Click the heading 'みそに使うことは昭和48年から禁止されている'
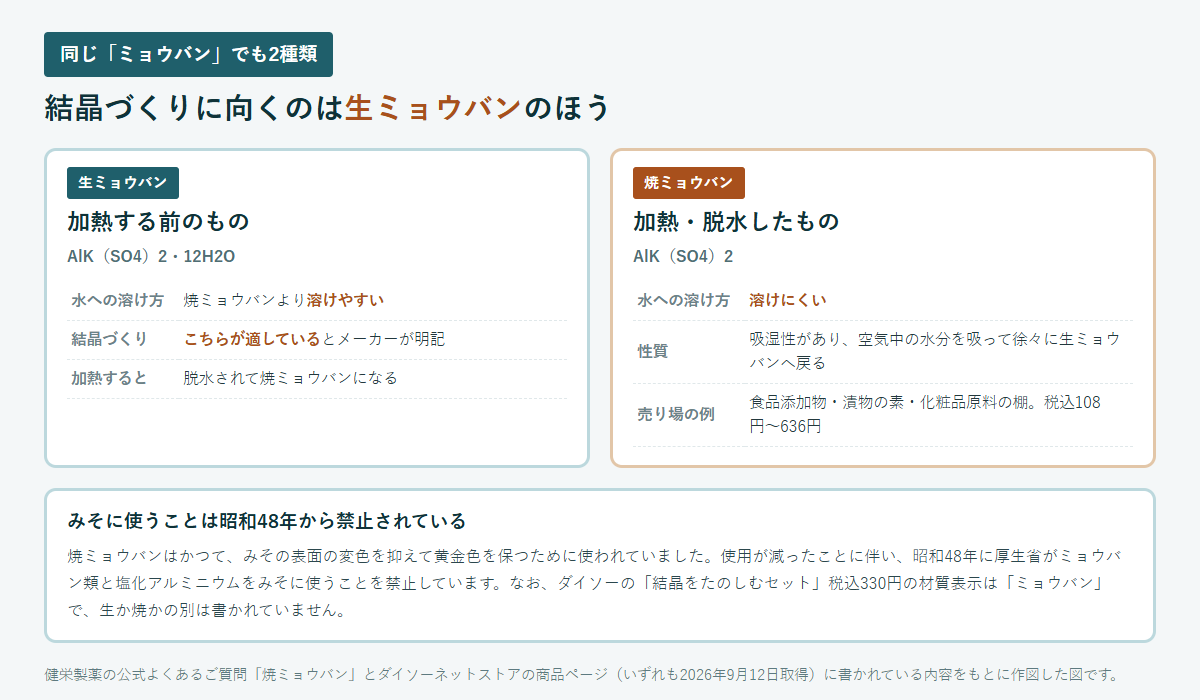Image resolution: width=1200 pixels, height=700 pixels. tap(267, 521)
